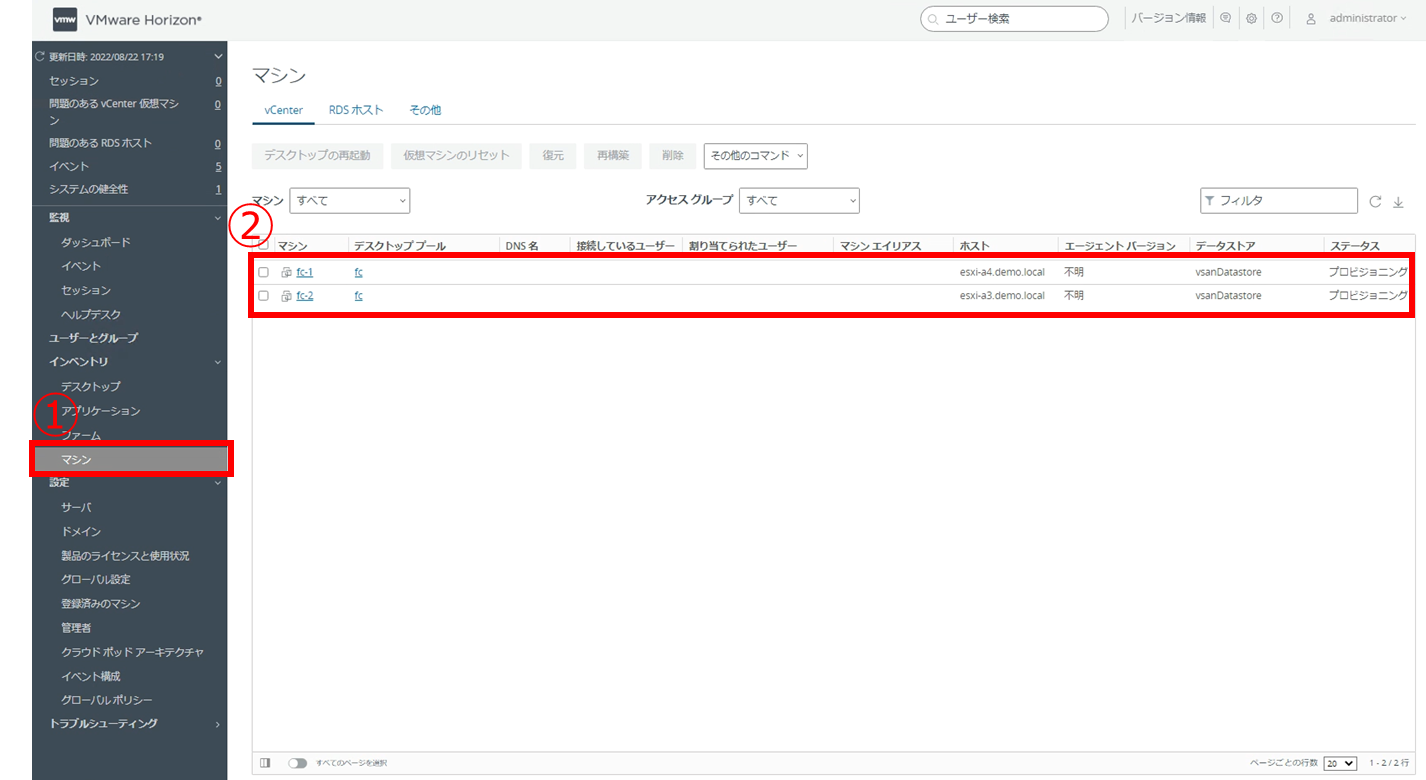1426x780 pixels.
Task: Open the rows per page selector
Action: click(x=1340, y=763)
